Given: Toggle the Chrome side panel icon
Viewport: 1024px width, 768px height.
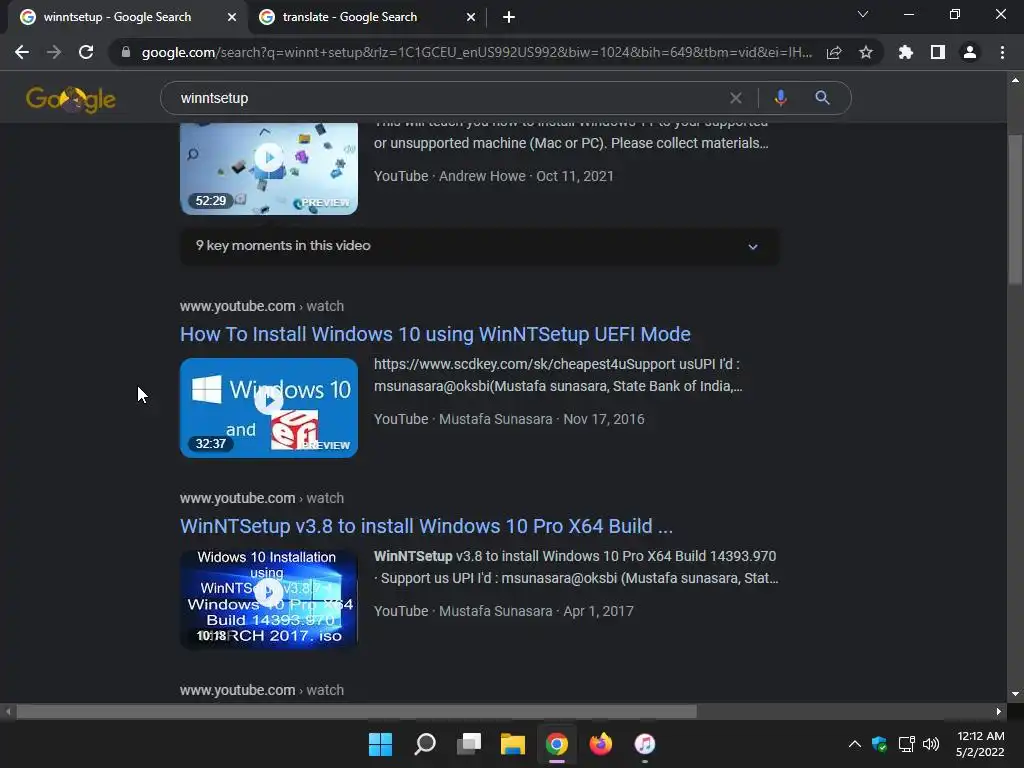Looking at the screenshot, I should click(x=938, y=52).
